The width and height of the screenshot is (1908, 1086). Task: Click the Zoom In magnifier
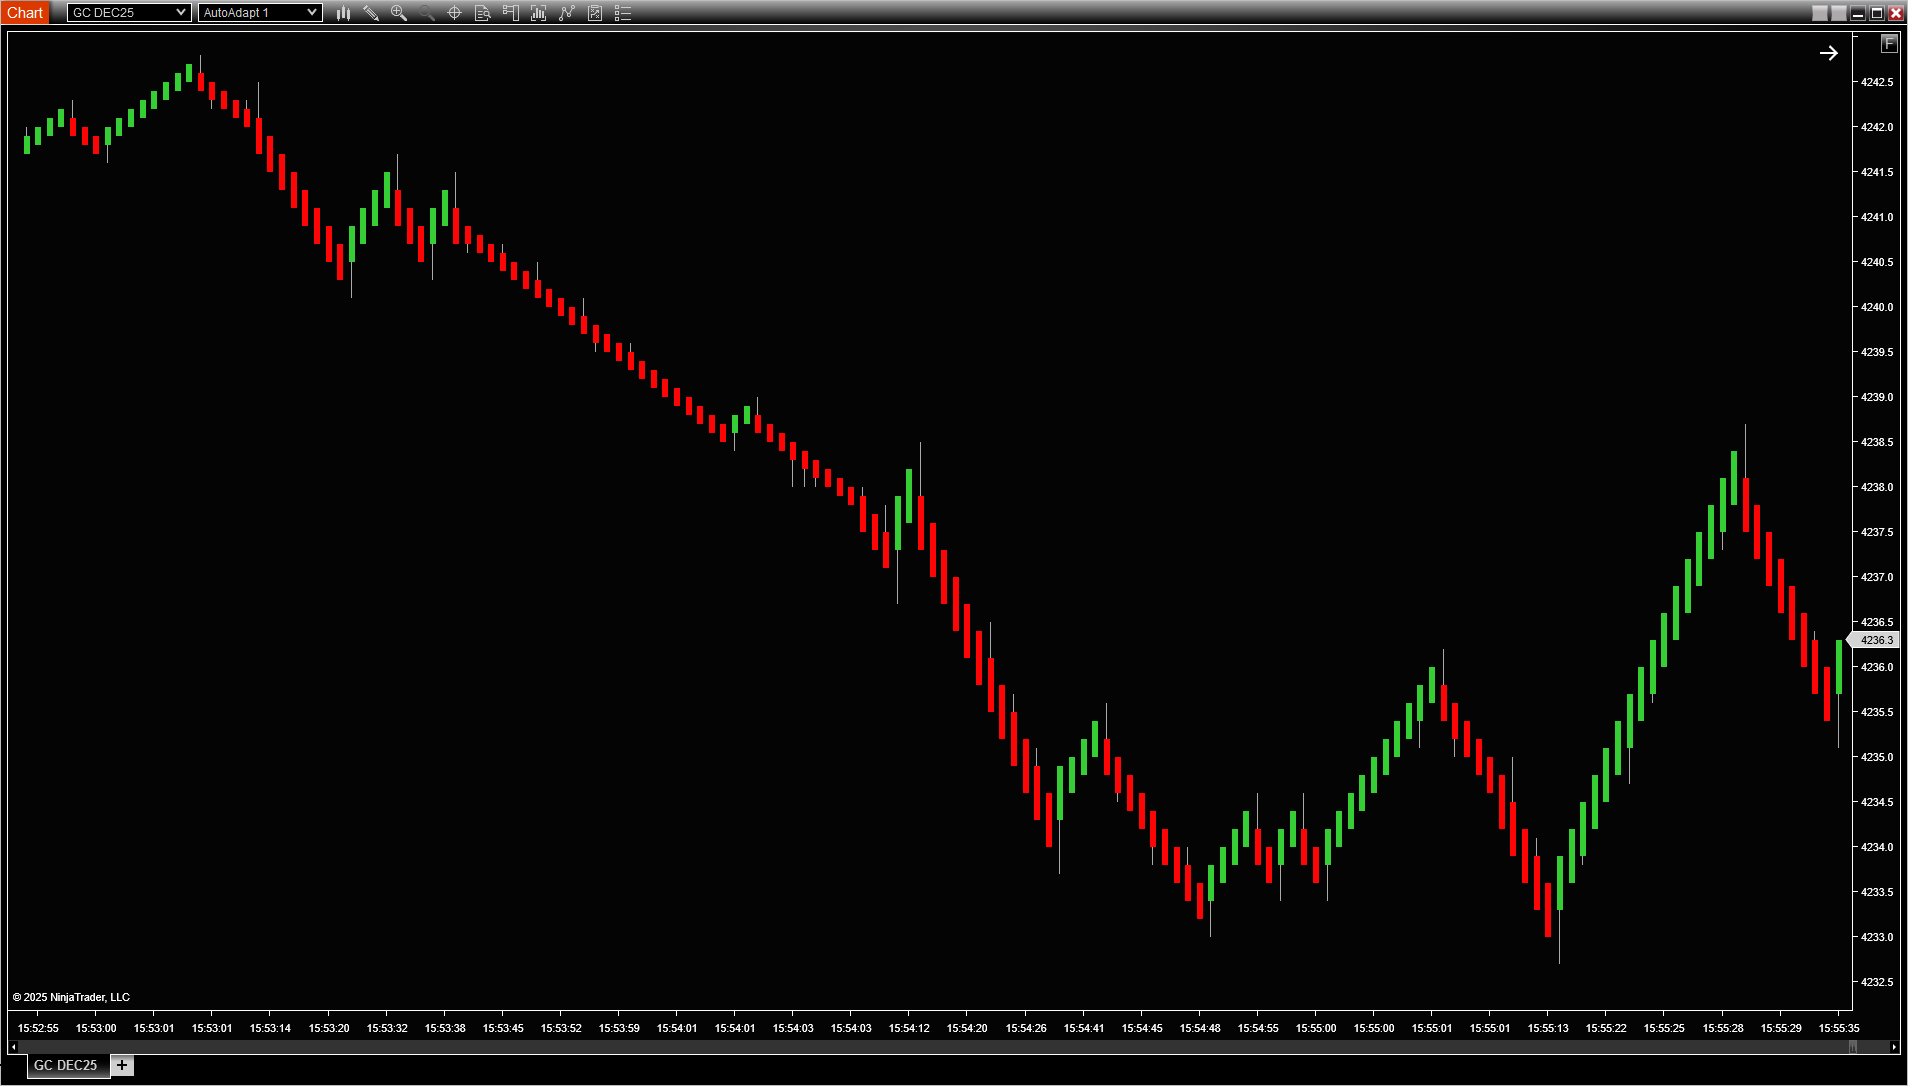coord(399,13)
